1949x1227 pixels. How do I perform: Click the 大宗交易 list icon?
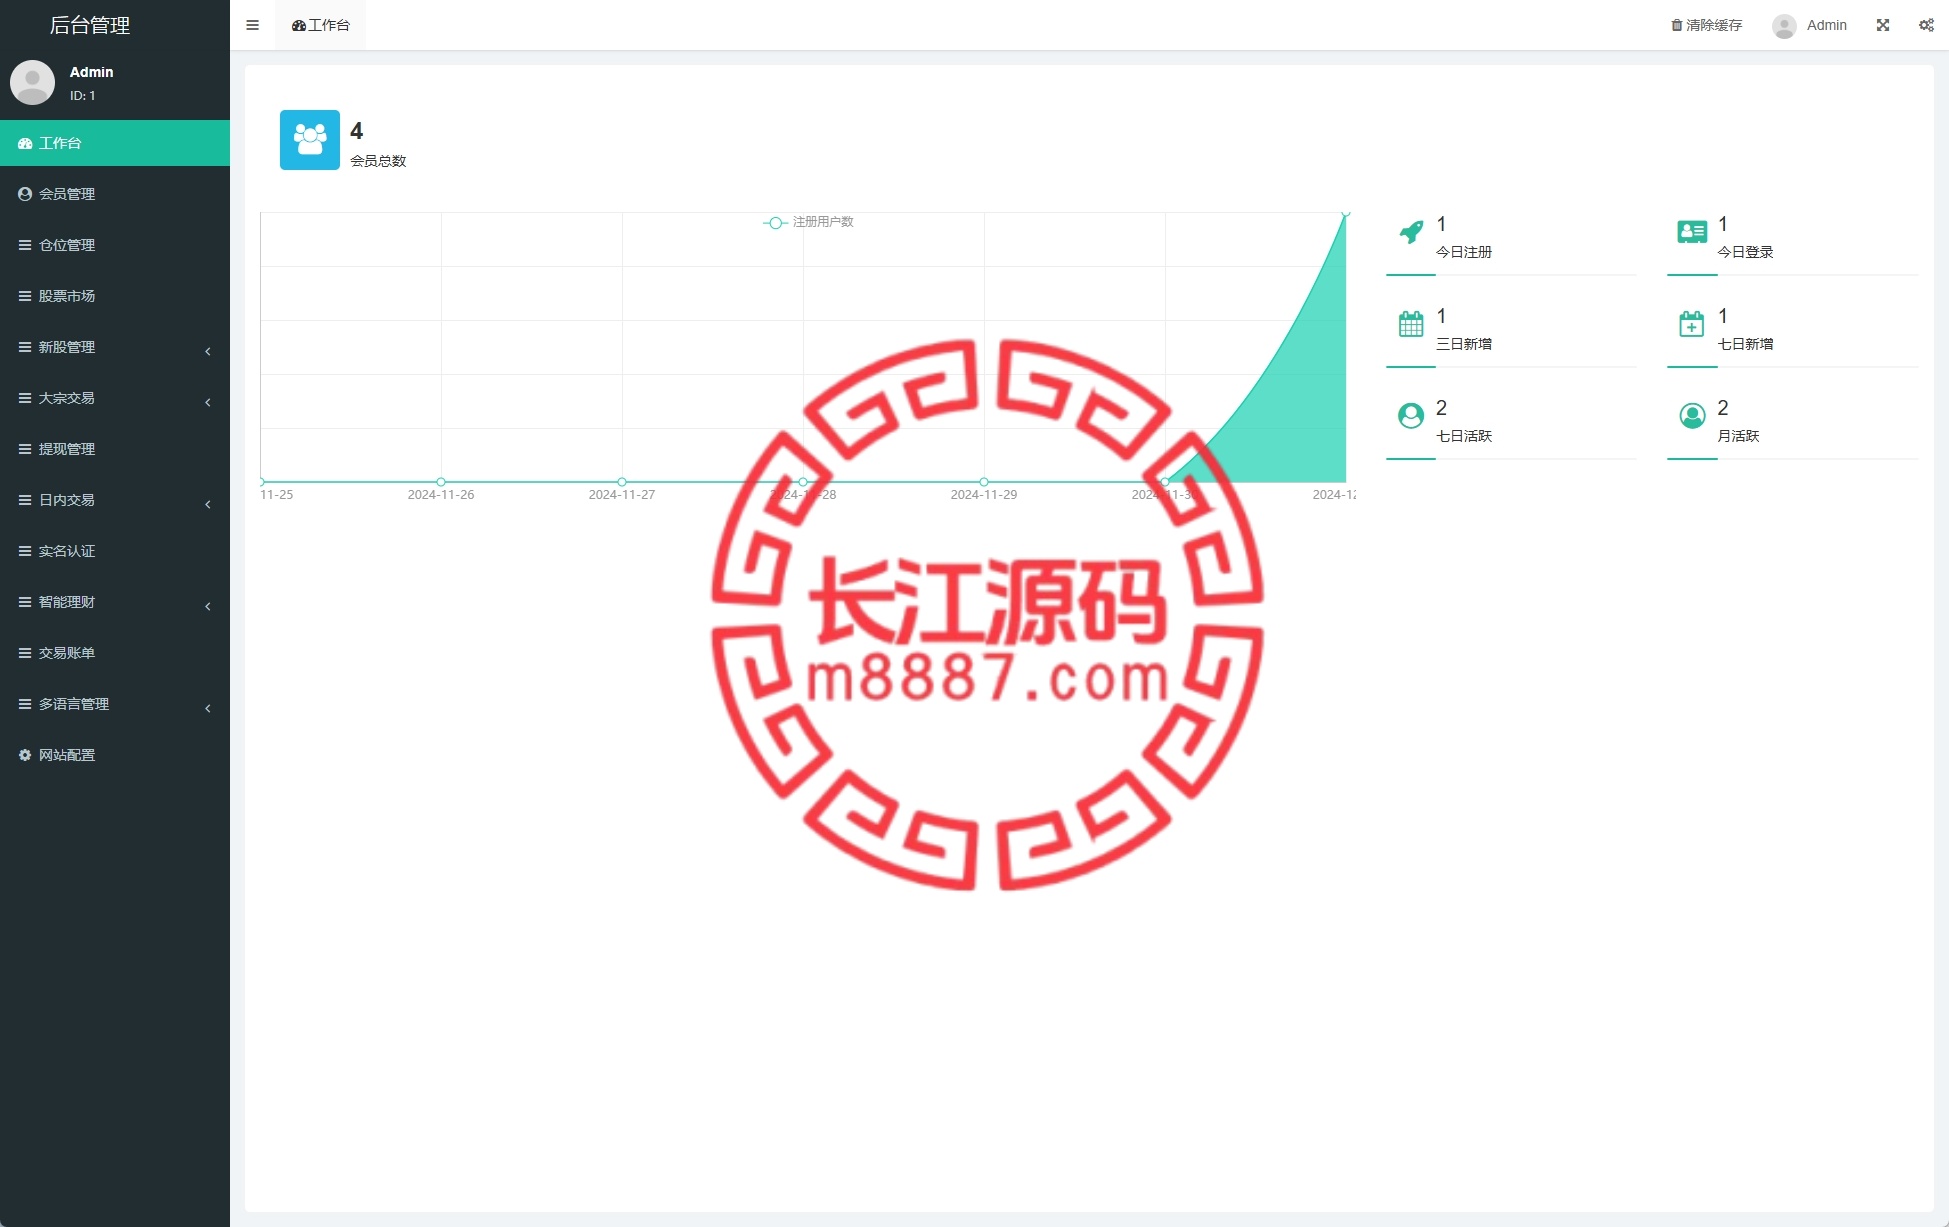[25, 398]
